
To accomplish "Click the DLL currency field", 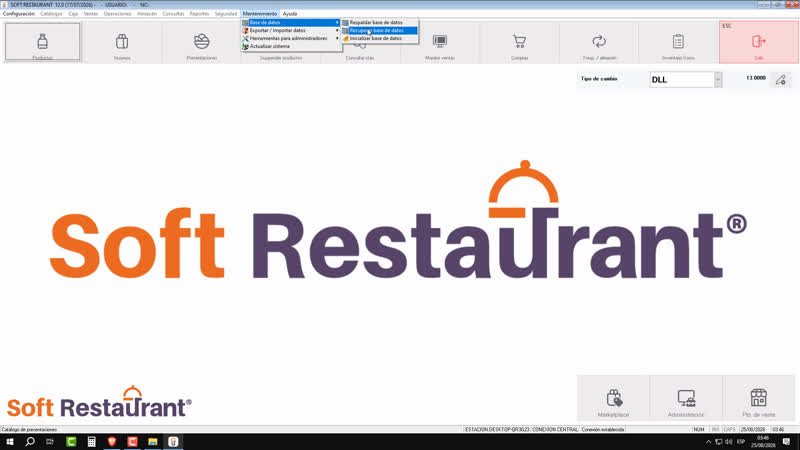I will (682, 80).
